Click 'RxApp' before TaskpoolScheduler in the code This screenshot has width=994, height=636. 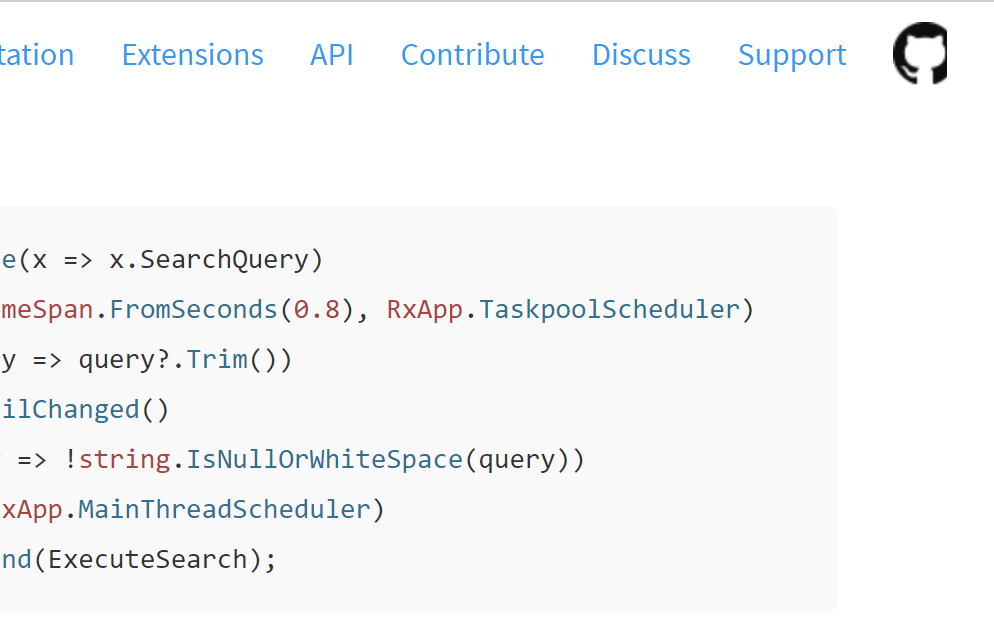(425, 310)
